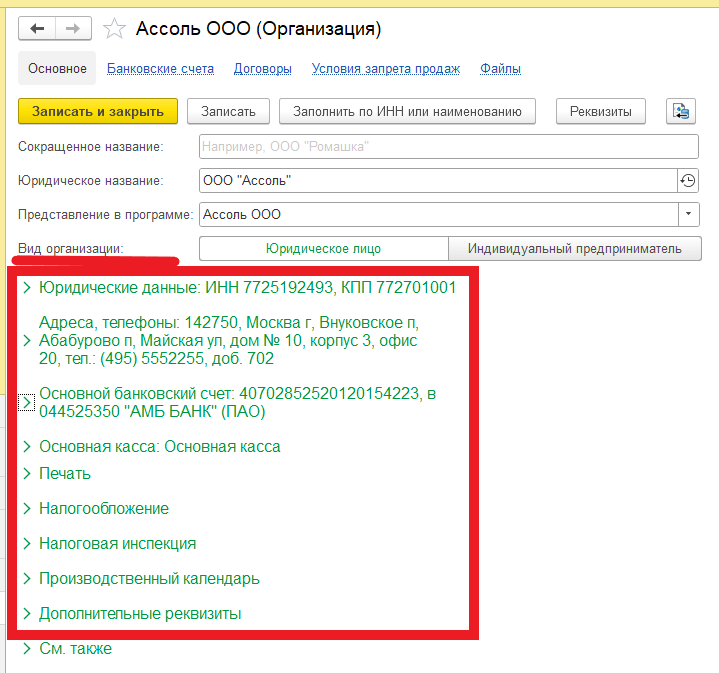Click the Юридическое название field

pos(438,181)
